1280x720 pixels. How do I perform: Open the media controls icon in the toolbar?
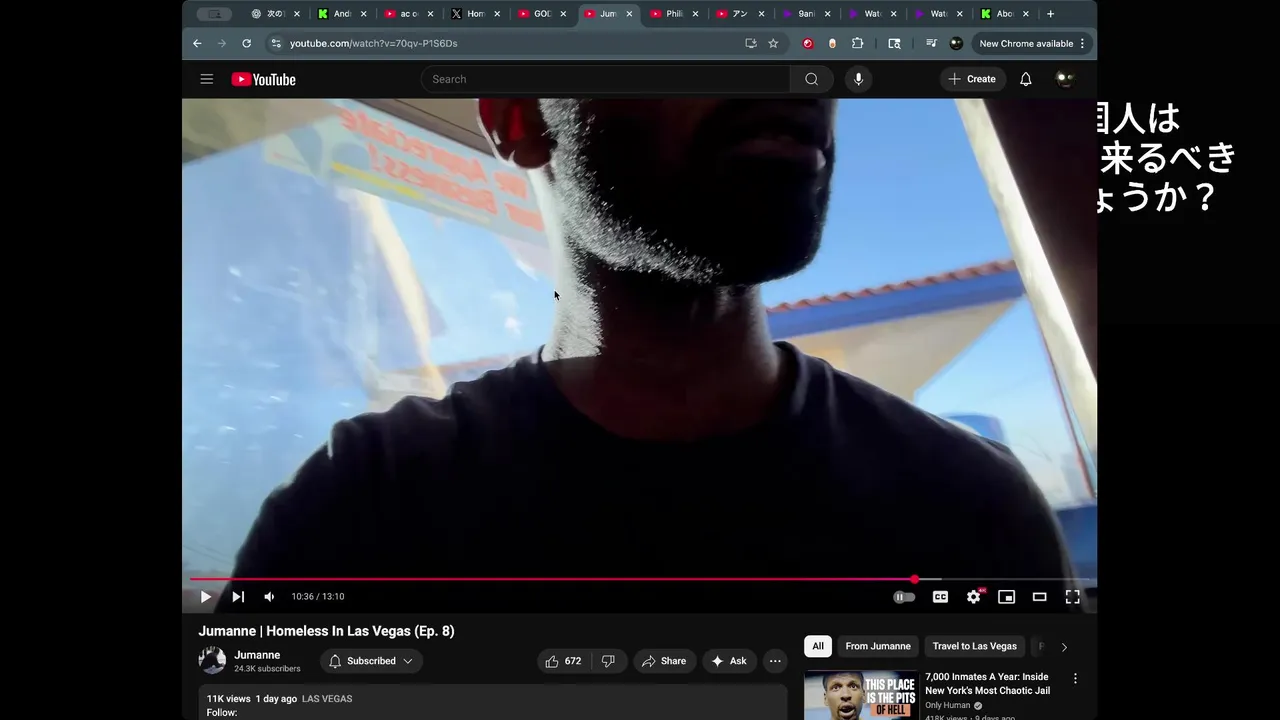(x=931, y=43)
